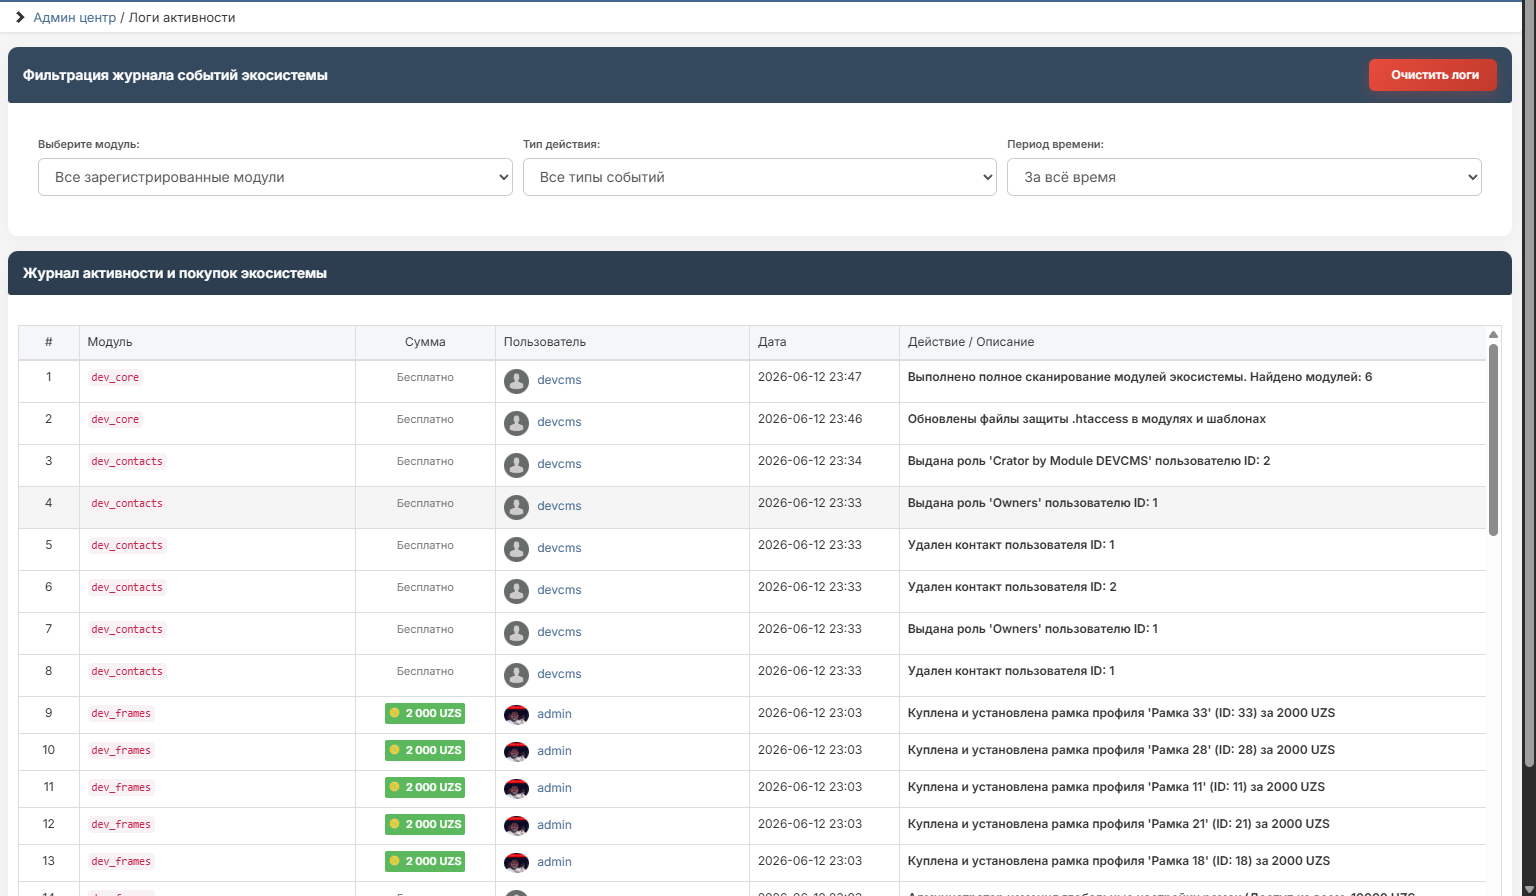Open the module selection dropdown

[x=275, y=177]
